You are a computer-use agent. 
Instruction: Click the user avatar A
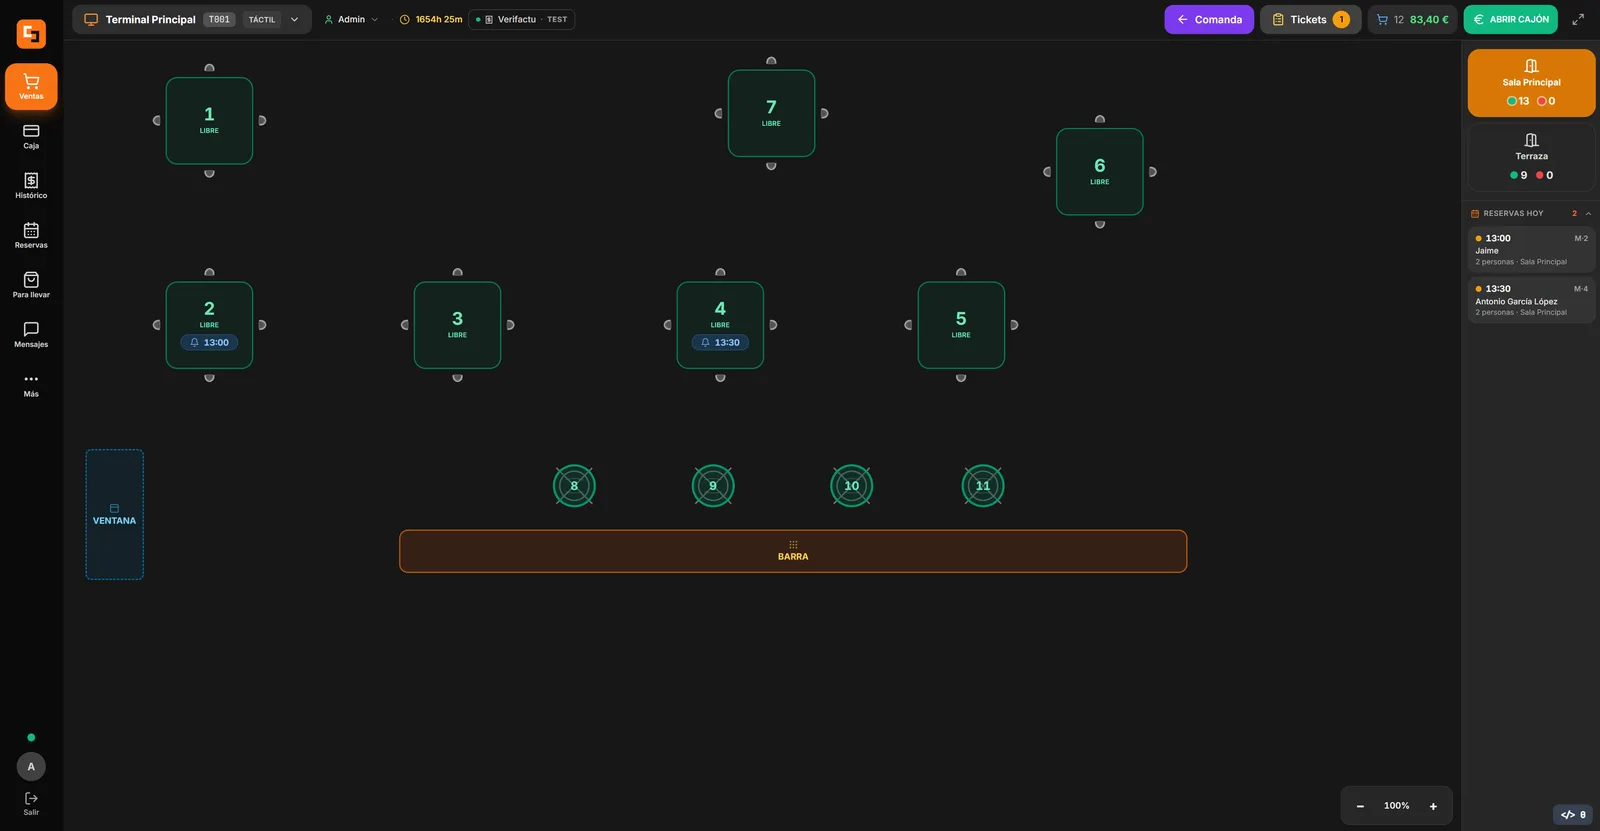pyautogui.click(x=31, y=767)
